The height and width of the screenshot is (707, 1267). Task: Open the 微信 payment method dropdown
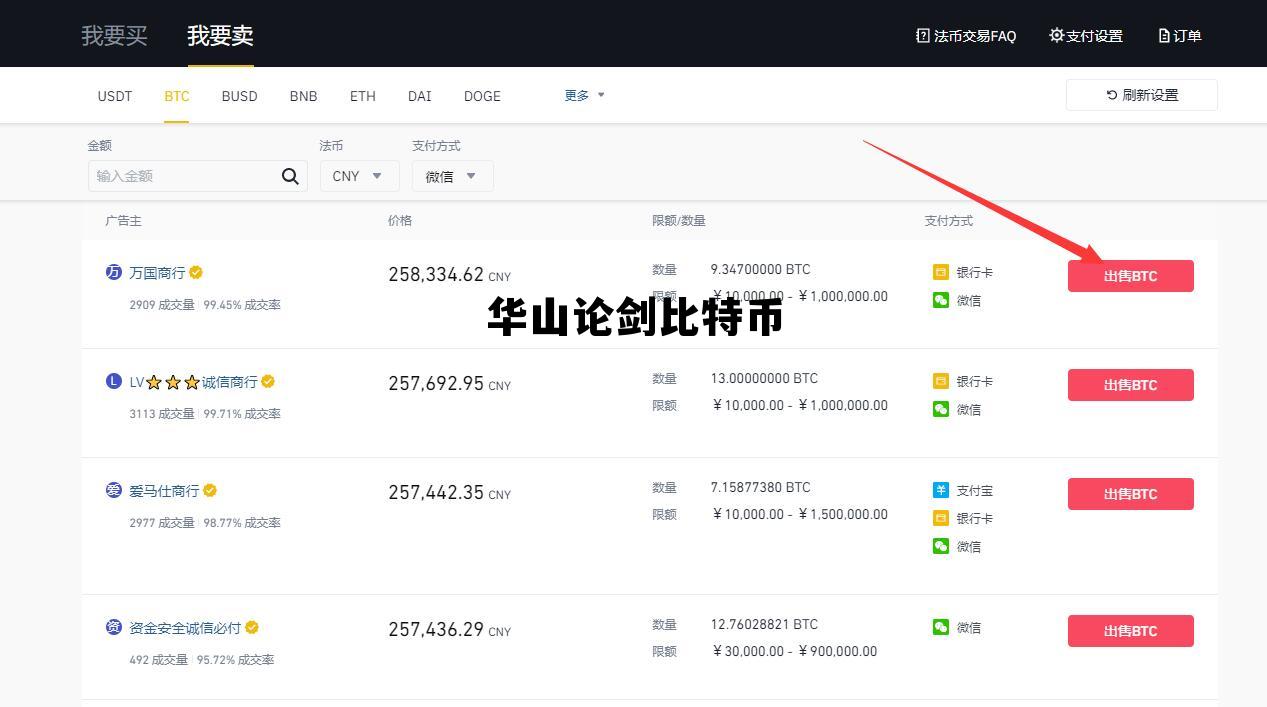tap(452, 176)
